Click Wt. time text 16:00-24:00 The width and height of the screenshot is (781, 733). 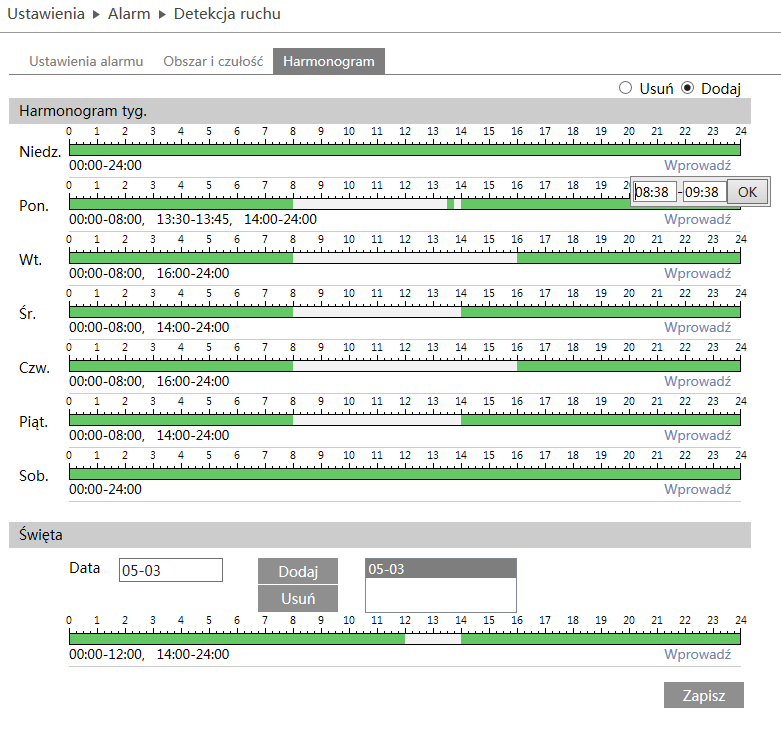click(193, 273)
